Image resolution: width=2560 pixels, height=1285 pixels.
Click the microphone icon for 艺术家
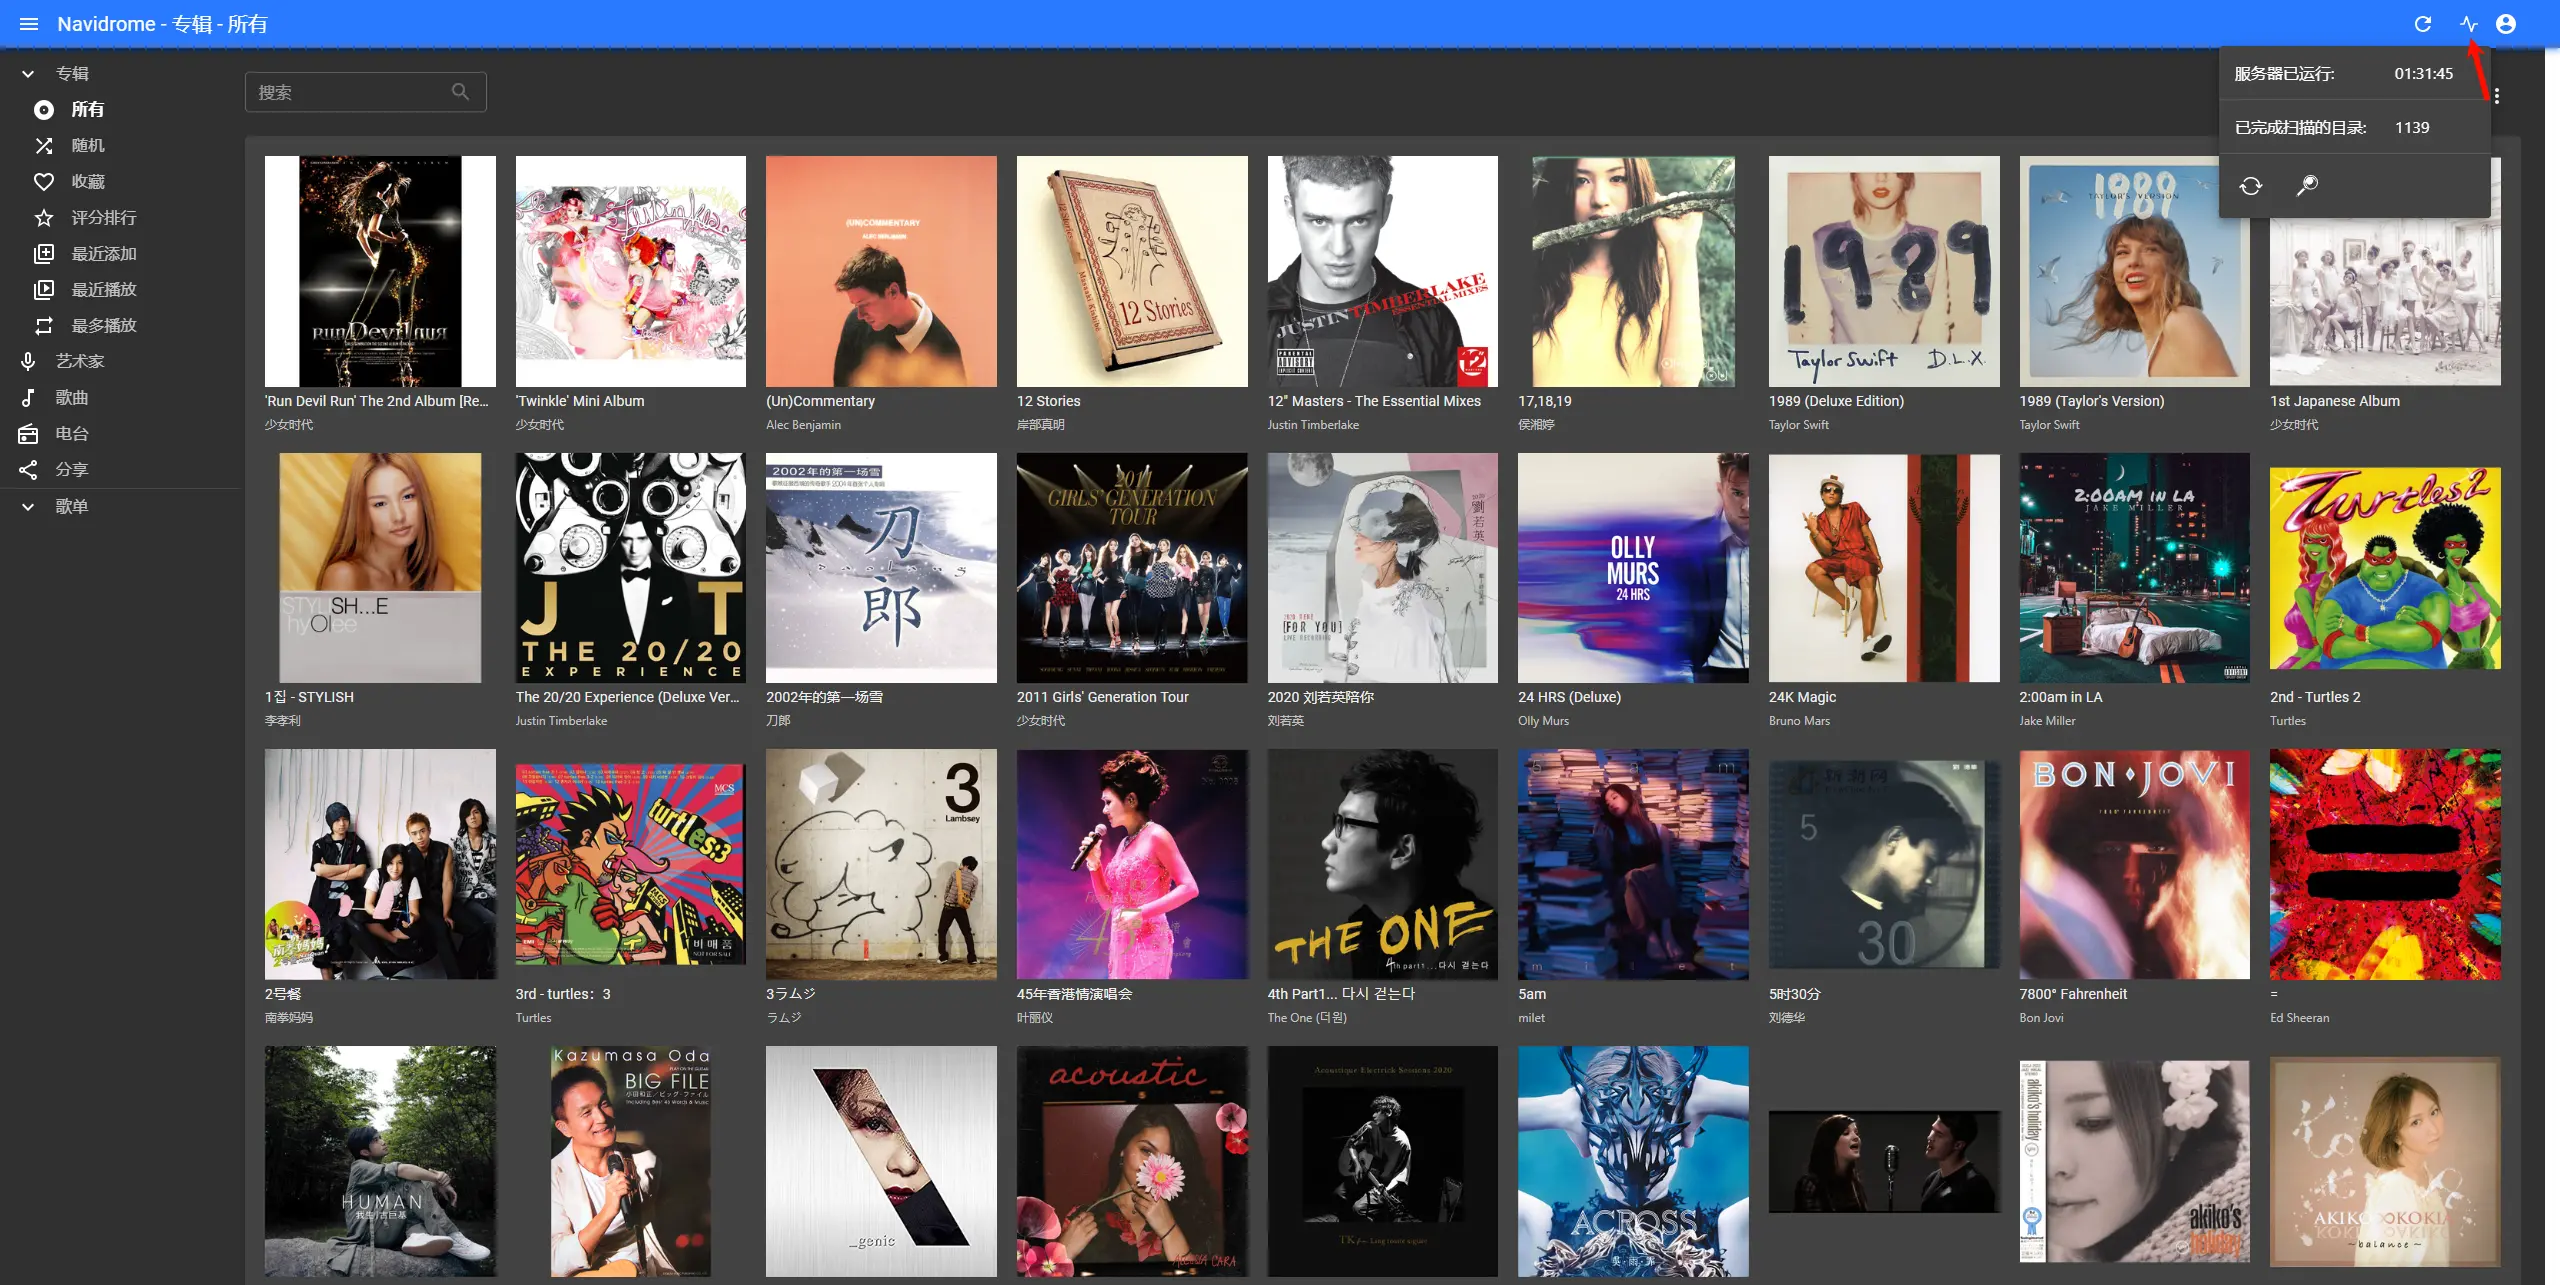[x=28, y=362]
